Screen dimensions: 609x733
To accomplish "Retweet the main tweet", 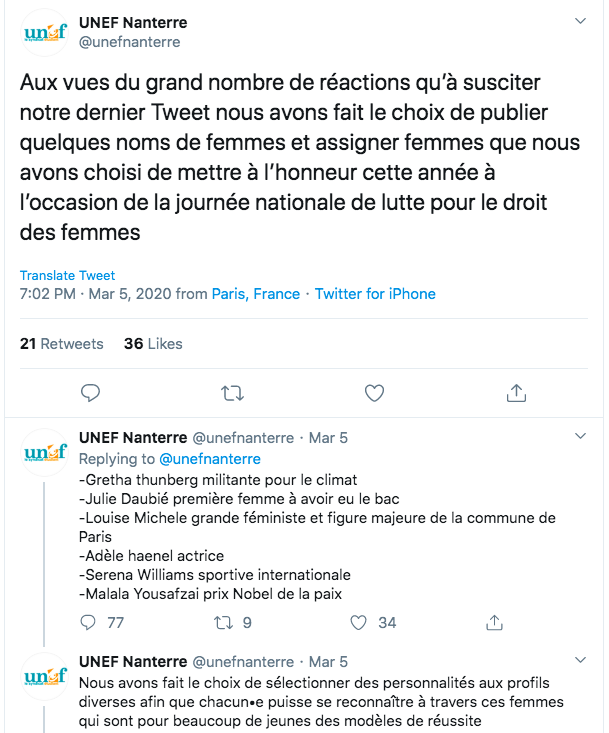I will [x=232, y=392].
